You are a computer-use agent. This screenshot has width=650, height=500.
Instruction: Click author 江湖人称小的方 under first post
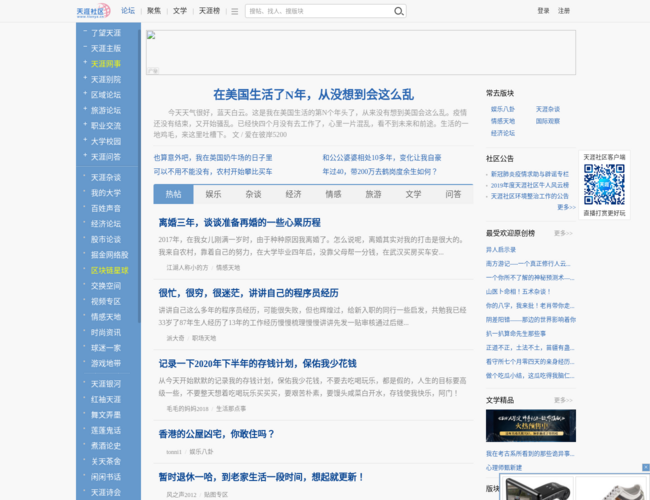187,268
